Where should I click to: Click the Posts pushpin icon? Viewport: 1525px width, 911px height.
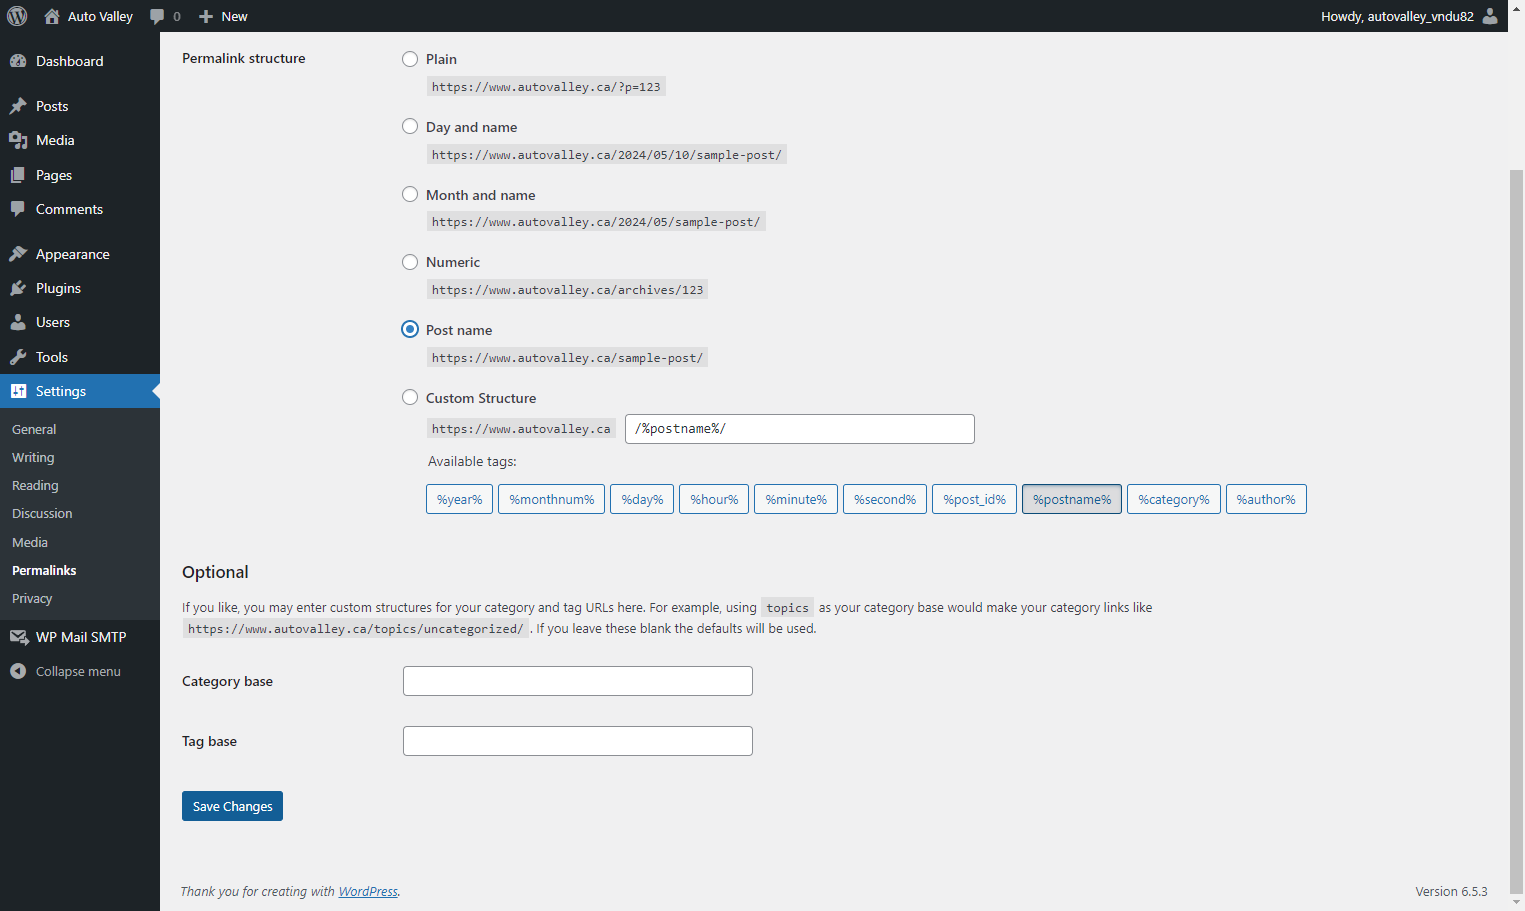click(18, 106)
